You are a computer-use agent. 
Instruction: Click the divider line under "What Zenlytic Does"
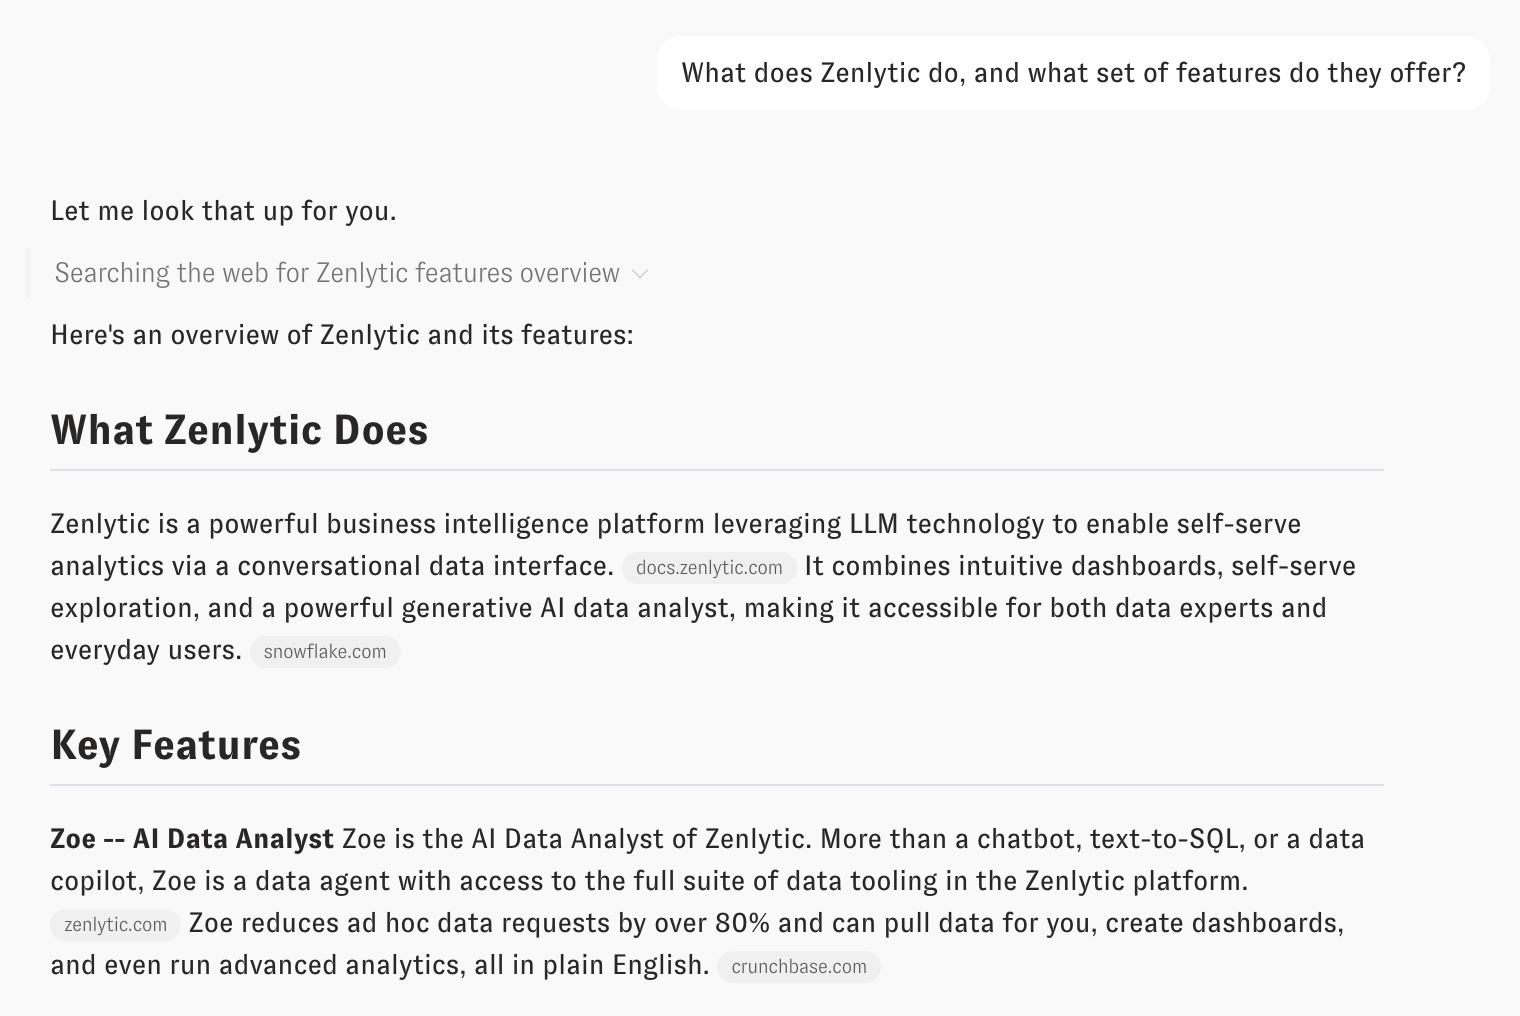(x=716, y=470)
